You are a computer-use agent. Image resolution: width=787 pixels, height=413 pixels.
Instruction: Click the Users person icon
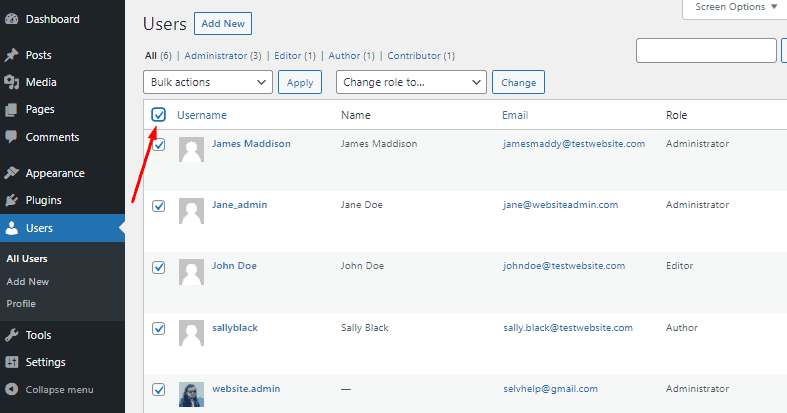point(11,228)
